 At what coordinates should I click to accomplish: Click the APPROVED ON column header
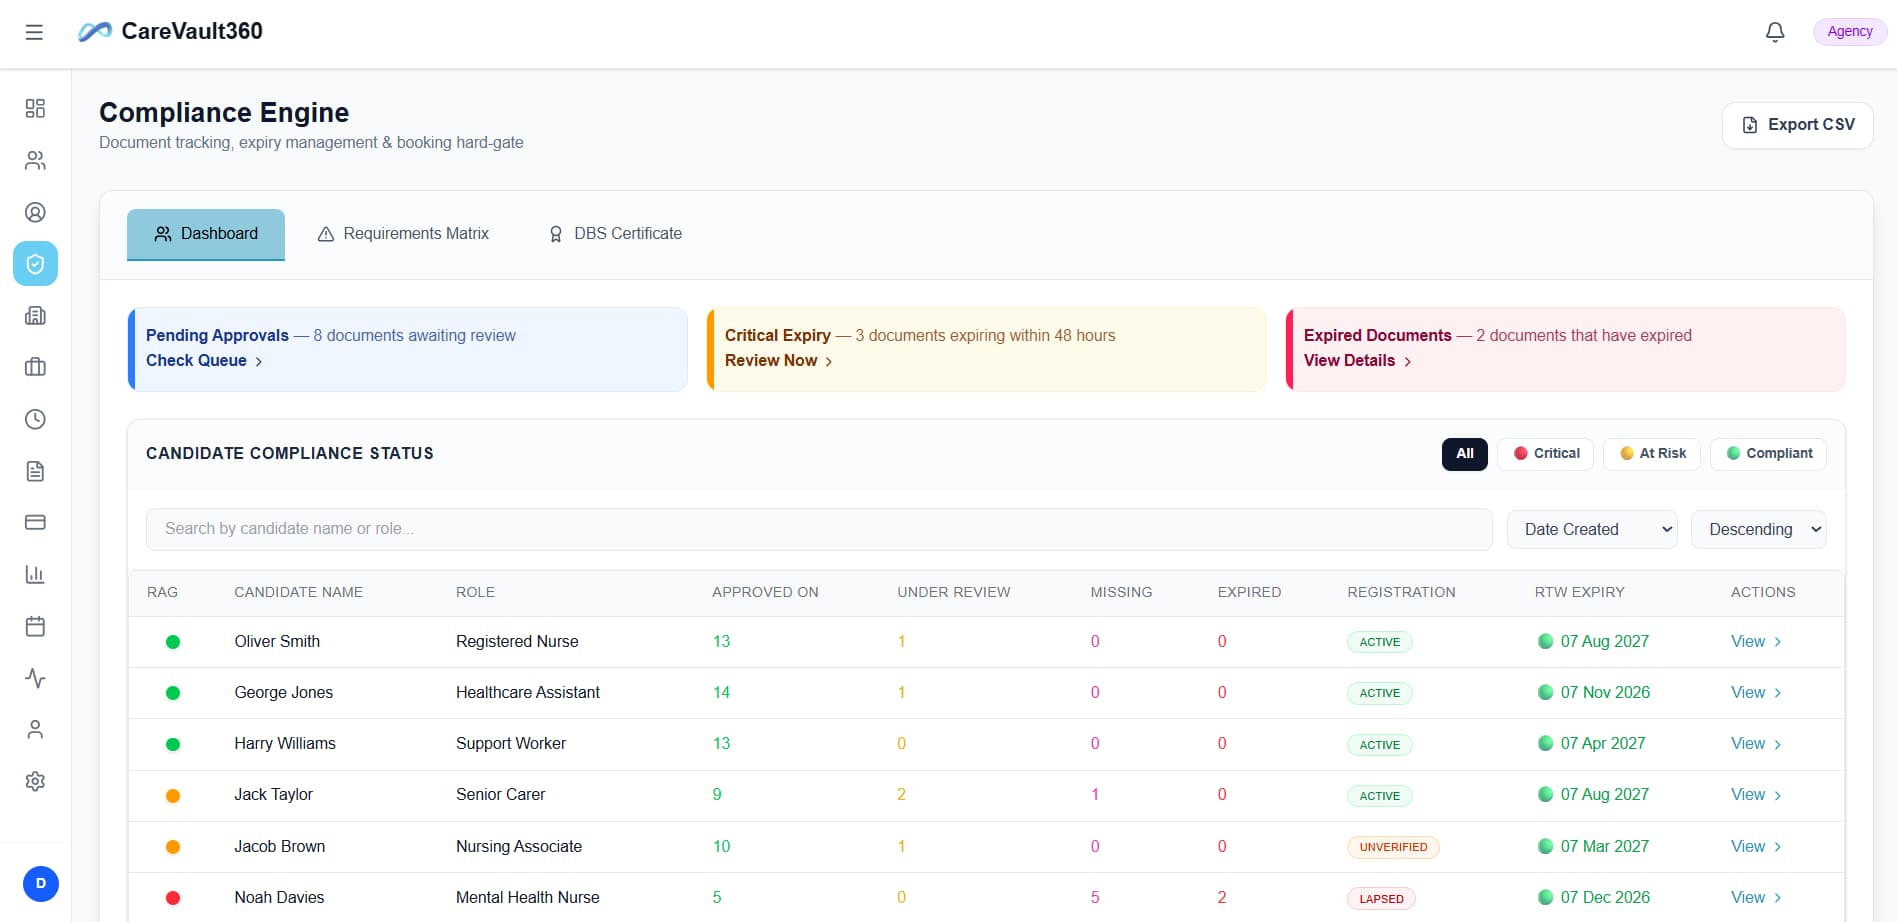765,592
